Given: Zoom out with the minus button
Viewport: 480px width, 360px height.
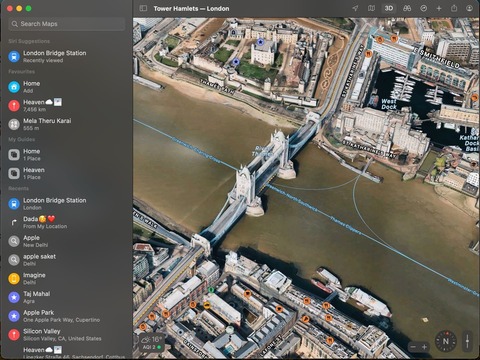Looking at the screenshot, I should click(413, 347).
